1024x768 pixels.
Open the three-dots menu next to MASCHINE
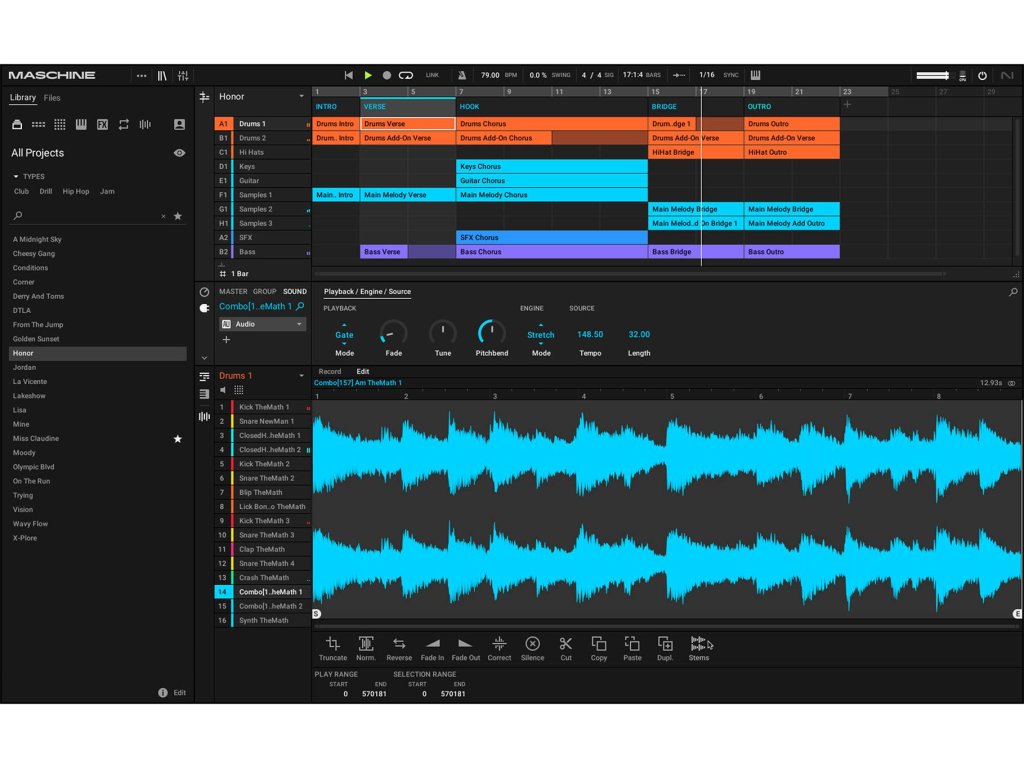pos(141,75)
